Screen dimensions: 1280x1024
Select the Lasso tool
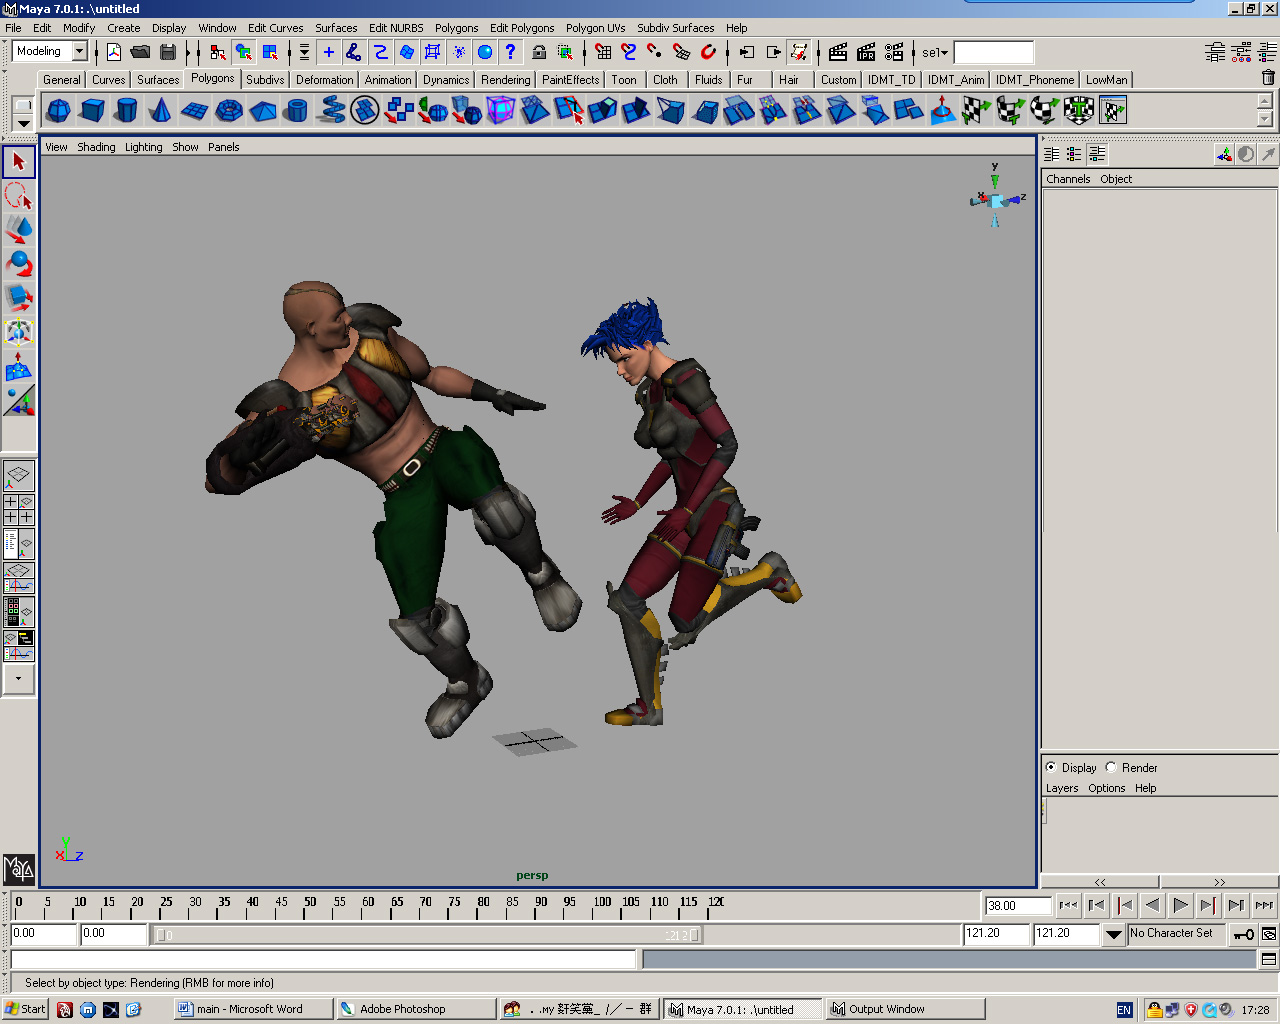coord(19,196)
